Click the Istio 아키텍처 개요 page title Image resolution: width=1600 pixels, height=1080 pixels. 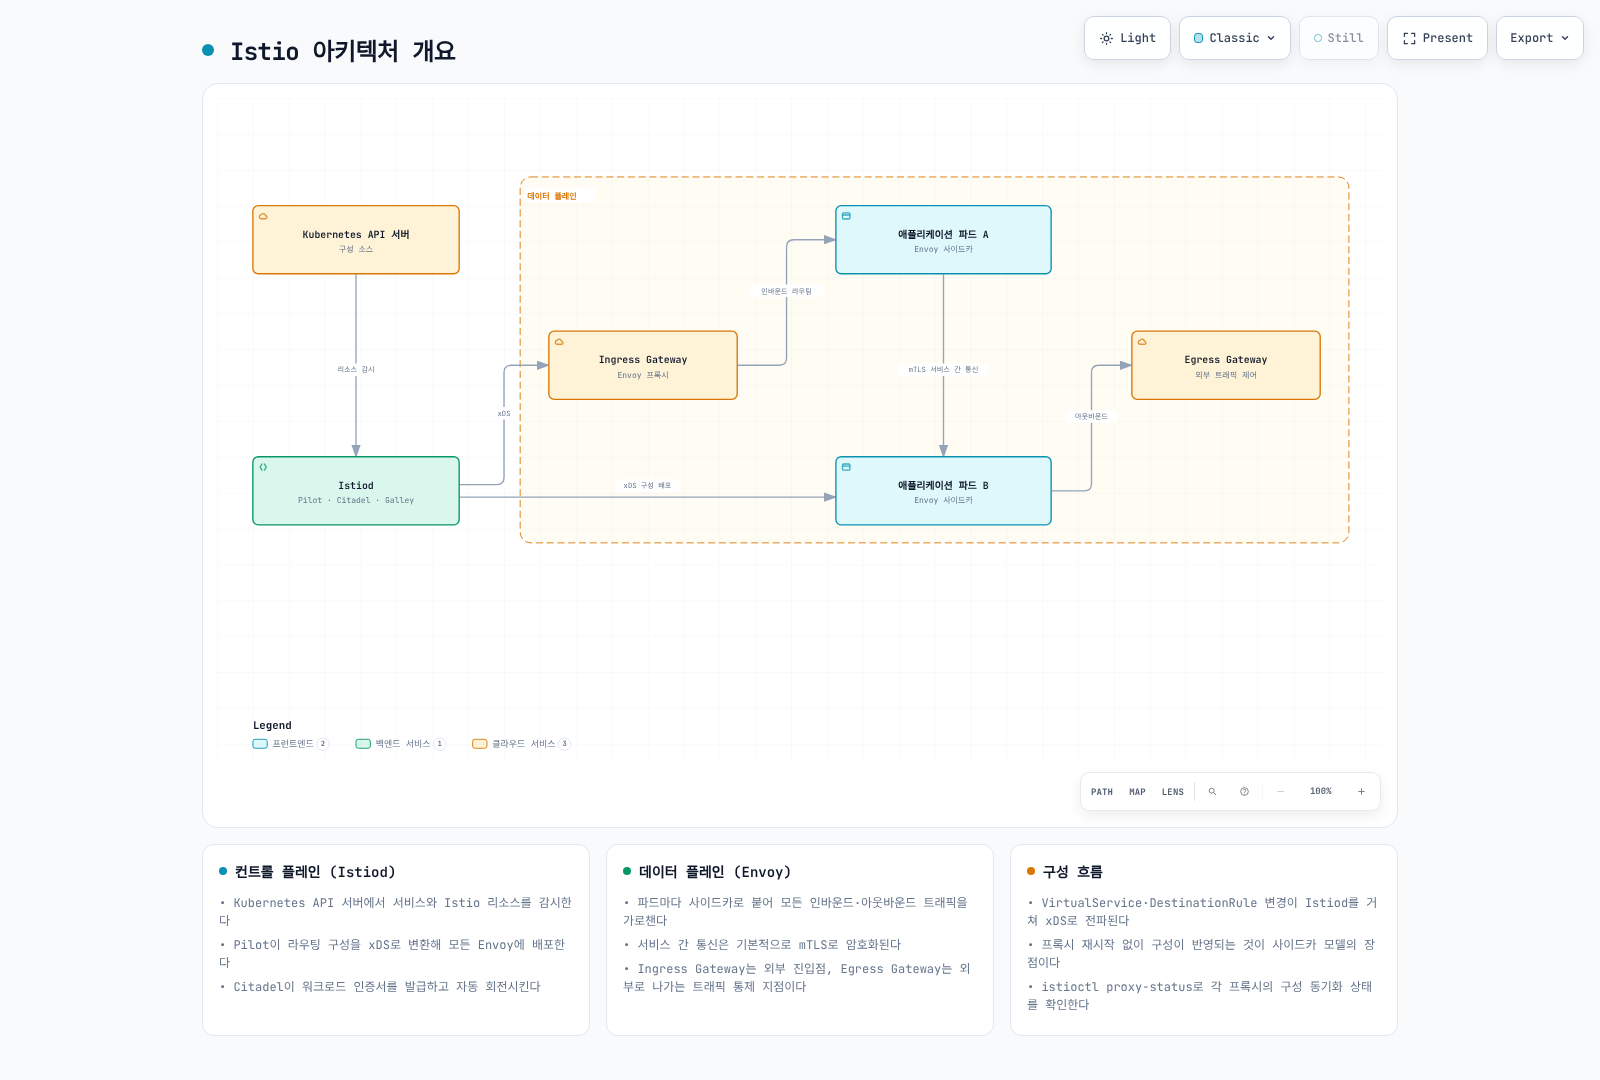coord(343,51)
